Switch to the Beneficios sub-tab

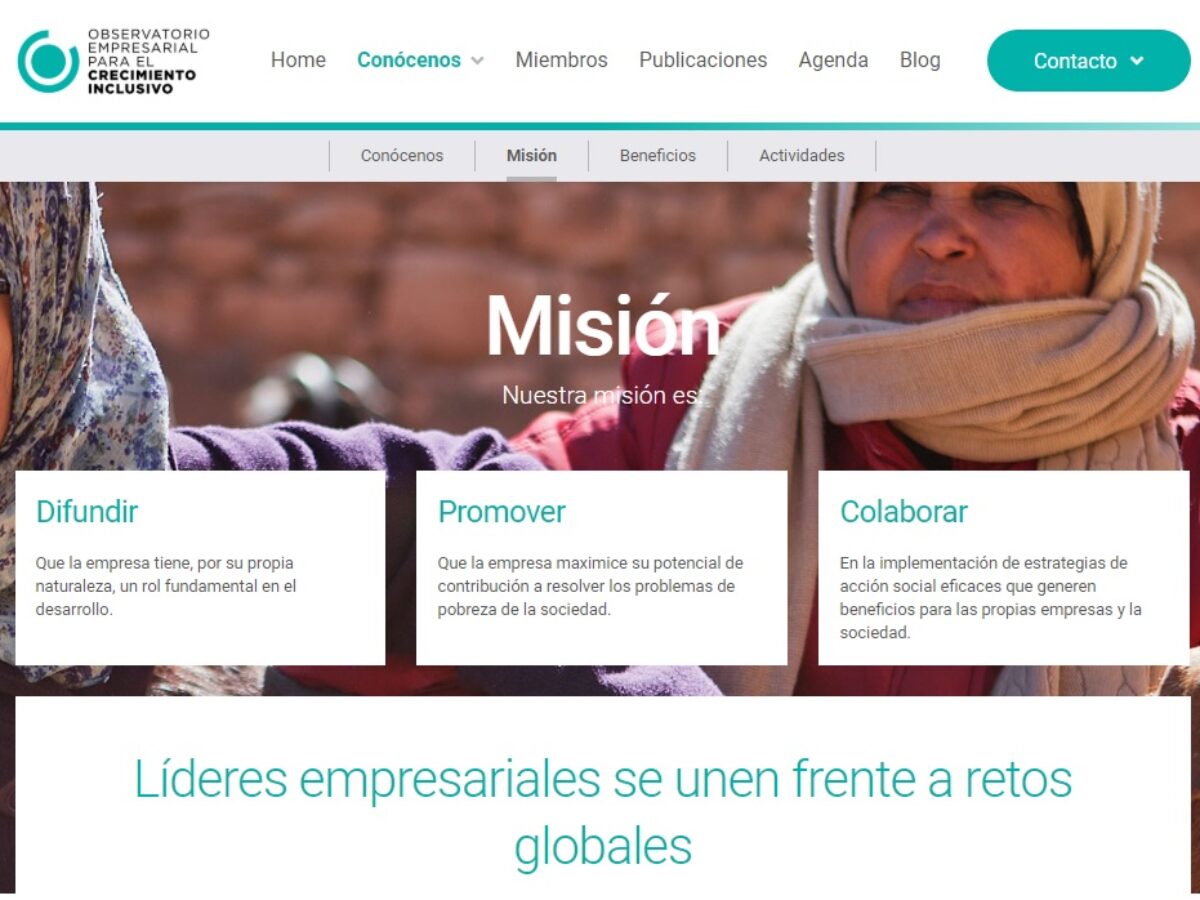pyautogui.click(x=658, y=156)
